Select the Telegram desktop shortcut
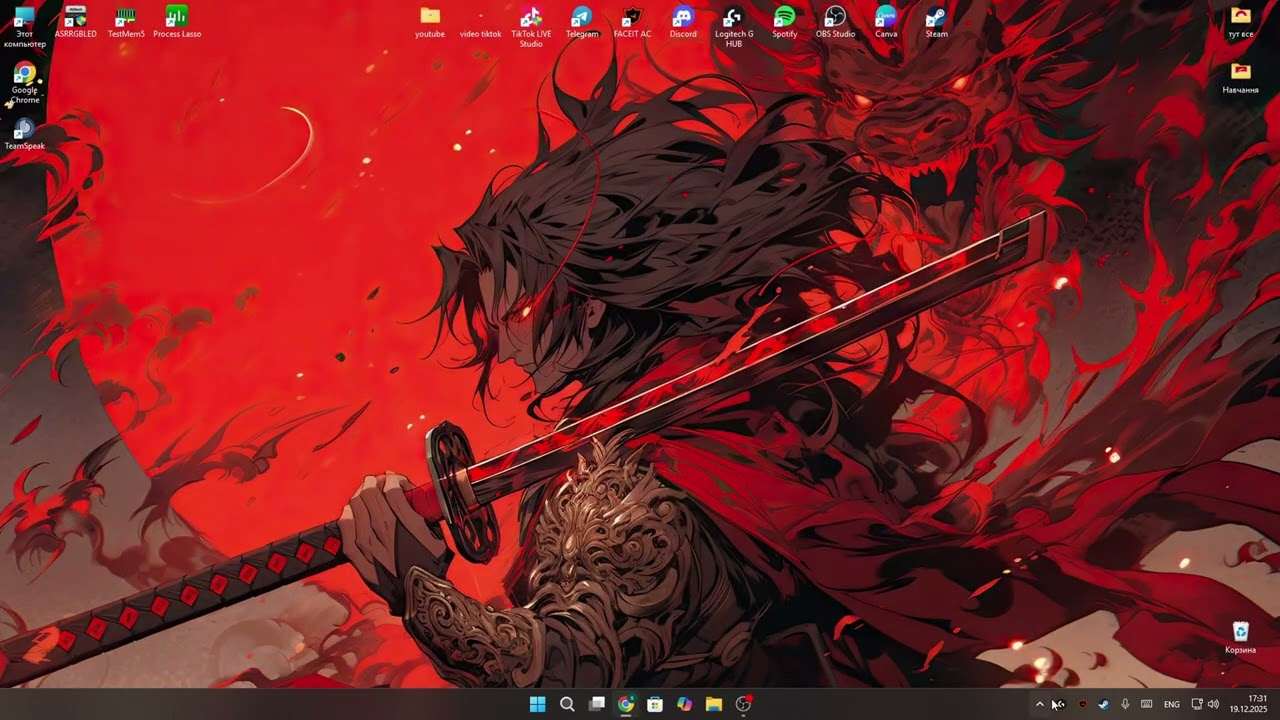The width and height of the screenshot is (1280, 720). pos(582,22)
